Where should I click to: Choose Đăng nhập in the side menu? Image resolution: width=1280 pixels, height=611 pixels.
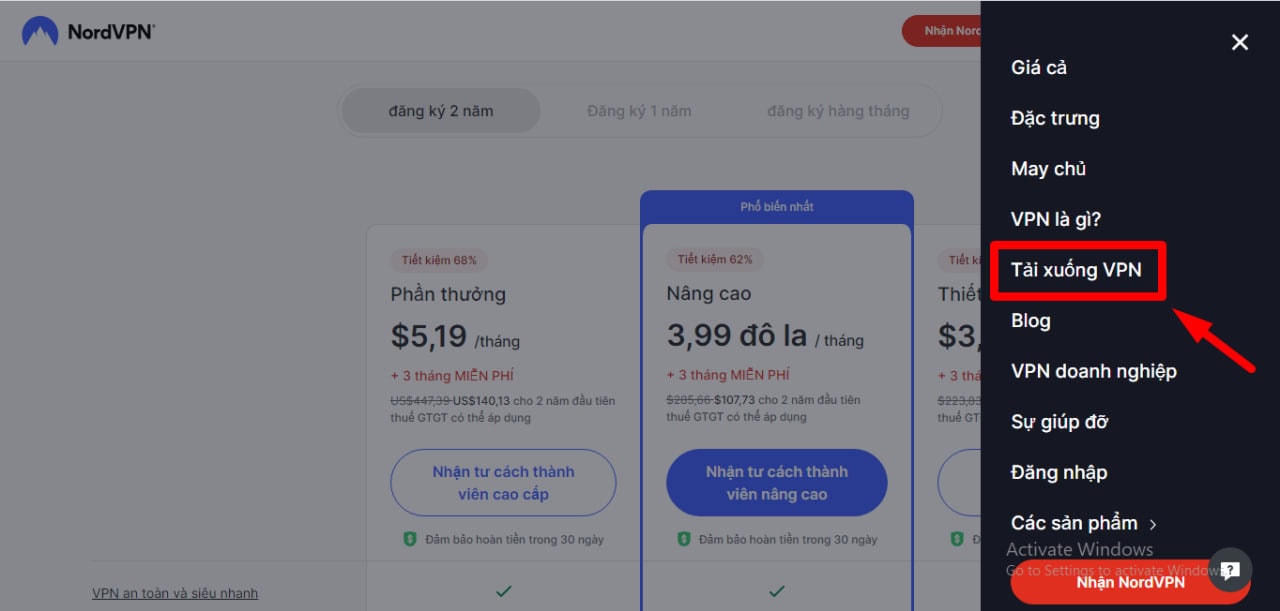pos(1059,472)
